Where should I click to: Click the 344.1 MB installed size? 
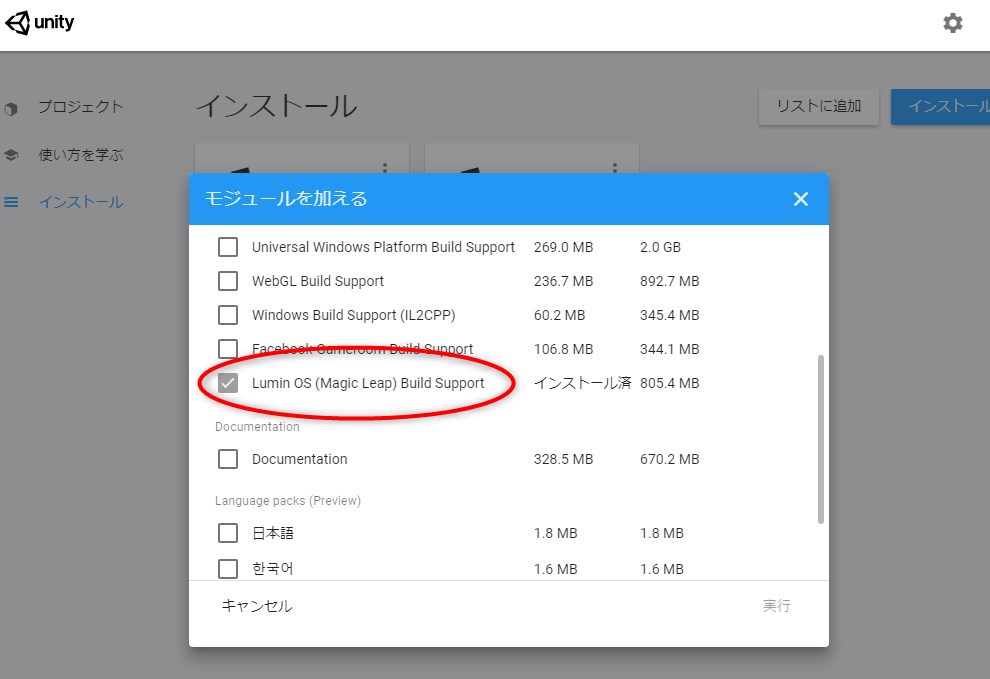pyautogui.click(x=669, y=349)
